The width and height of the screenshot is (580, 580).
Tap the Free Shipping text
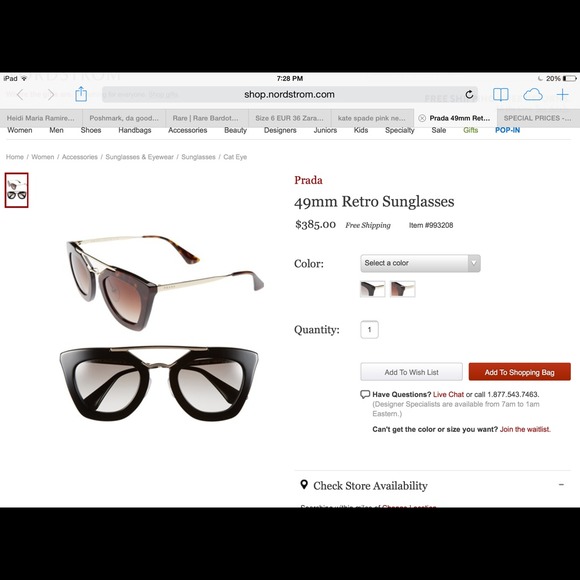(x=368, y=225)
